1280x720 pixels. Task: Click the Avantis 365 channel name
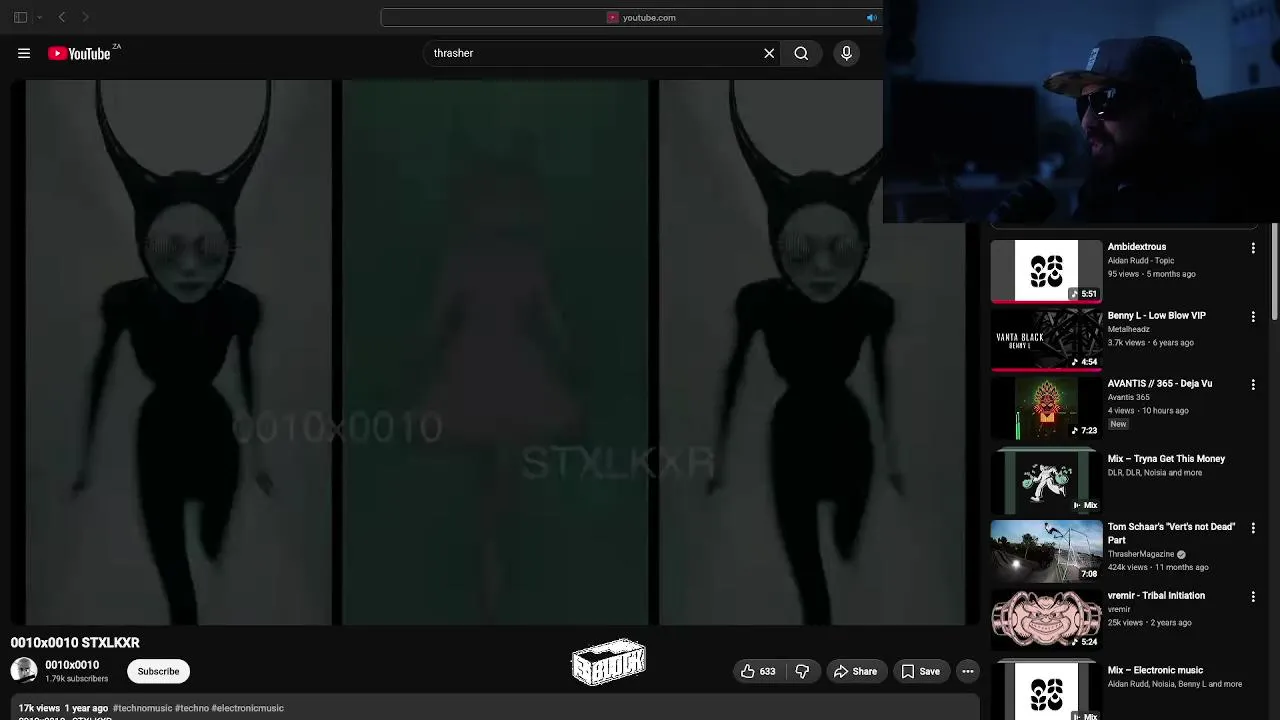tap(1128, 397)
